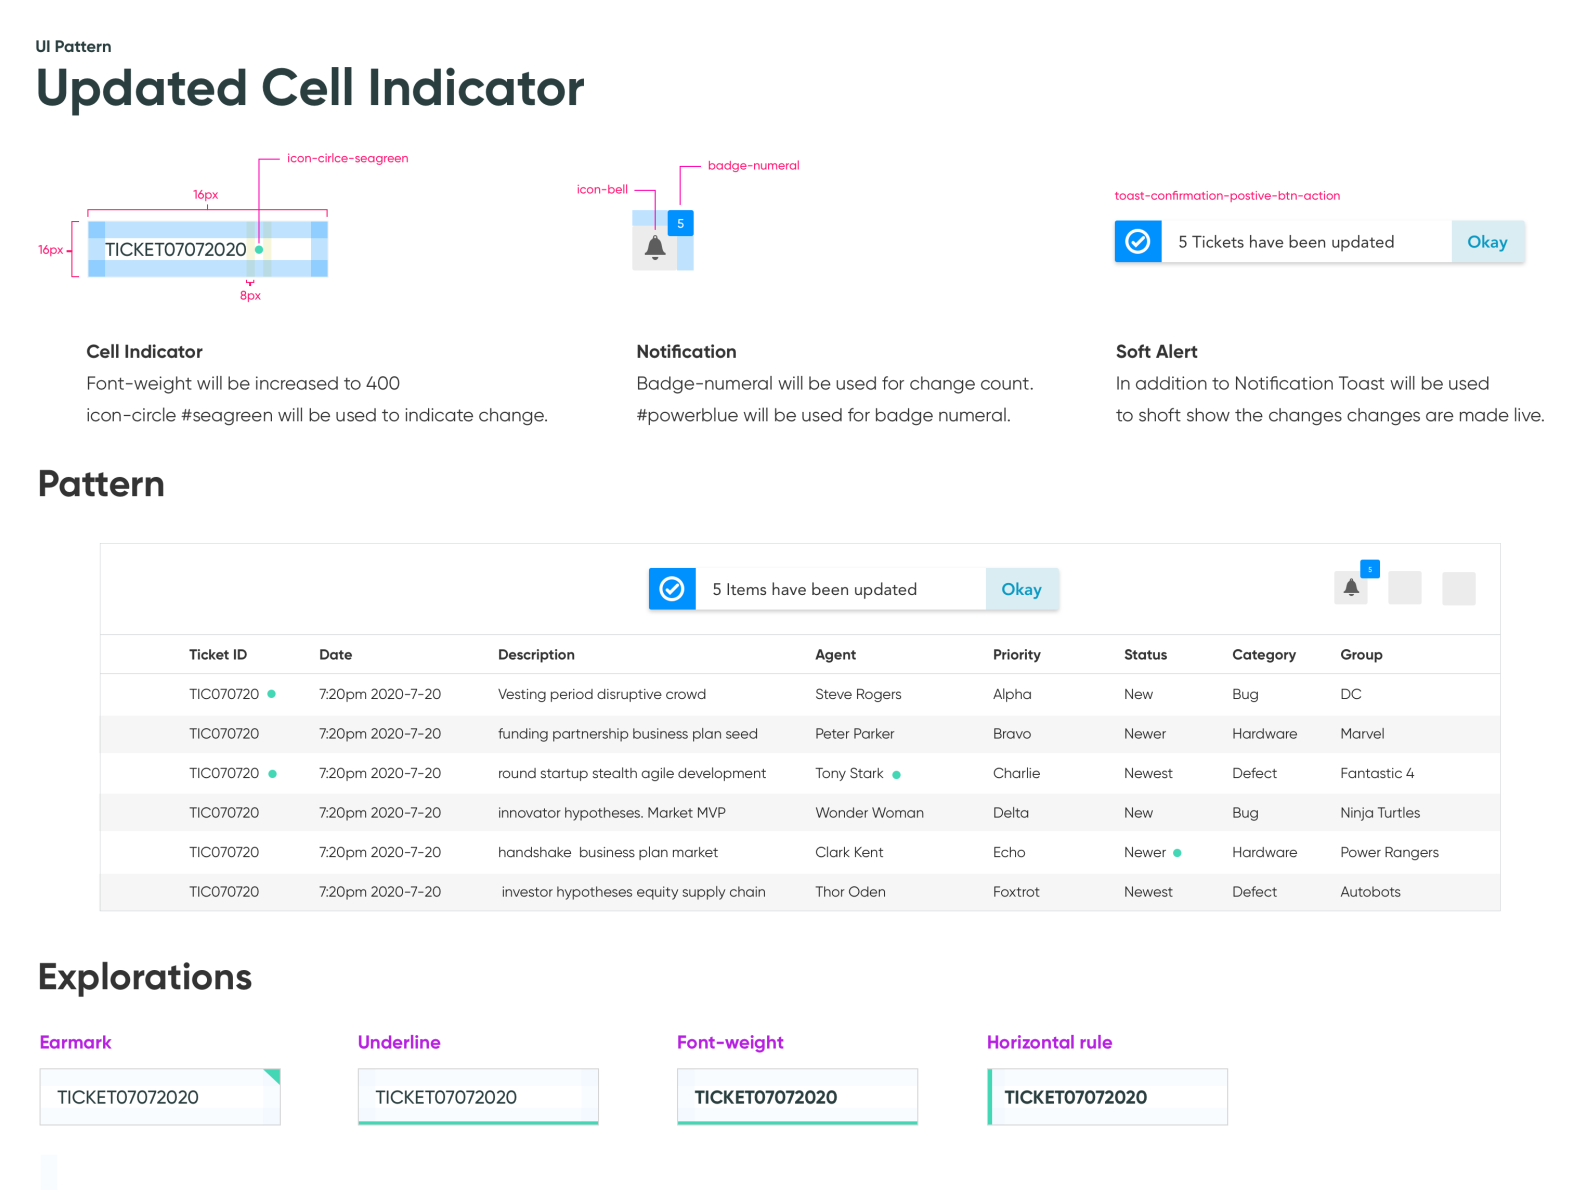Image resolution: width=1587 pixels, height=1190 pixels.
Task: Click the seagreen icon-circle inside TICKET07072020 cell
Action: tap(259, 249)
